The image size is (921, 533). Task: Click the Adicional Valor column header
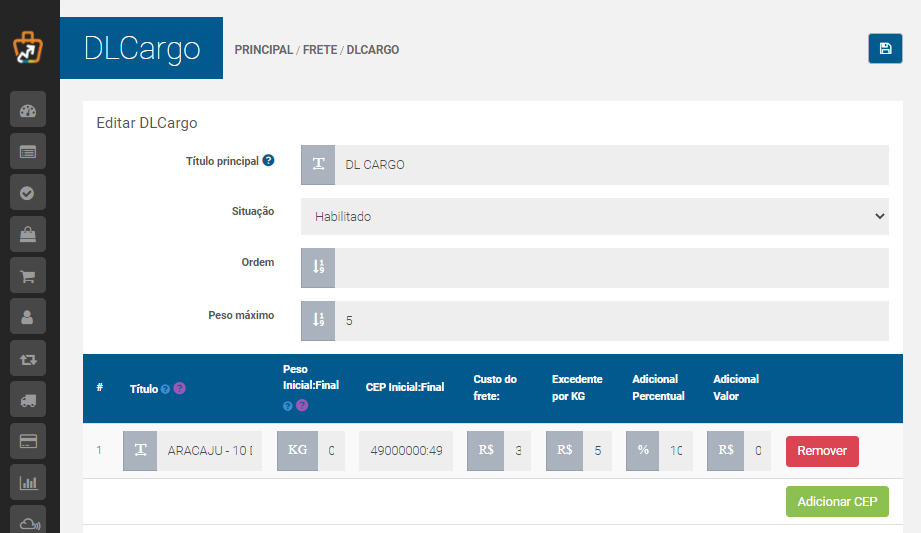pyautogui.click(x=736, y=387)
